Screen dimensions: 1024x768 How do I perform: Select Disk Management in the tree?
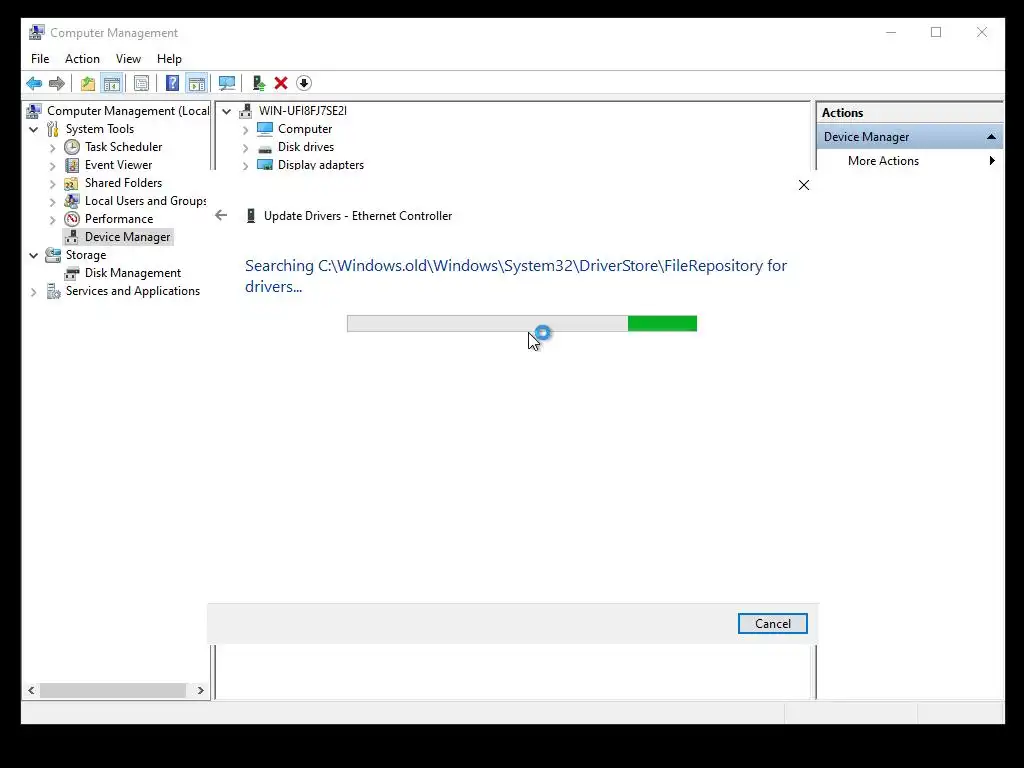click(133, 273)
